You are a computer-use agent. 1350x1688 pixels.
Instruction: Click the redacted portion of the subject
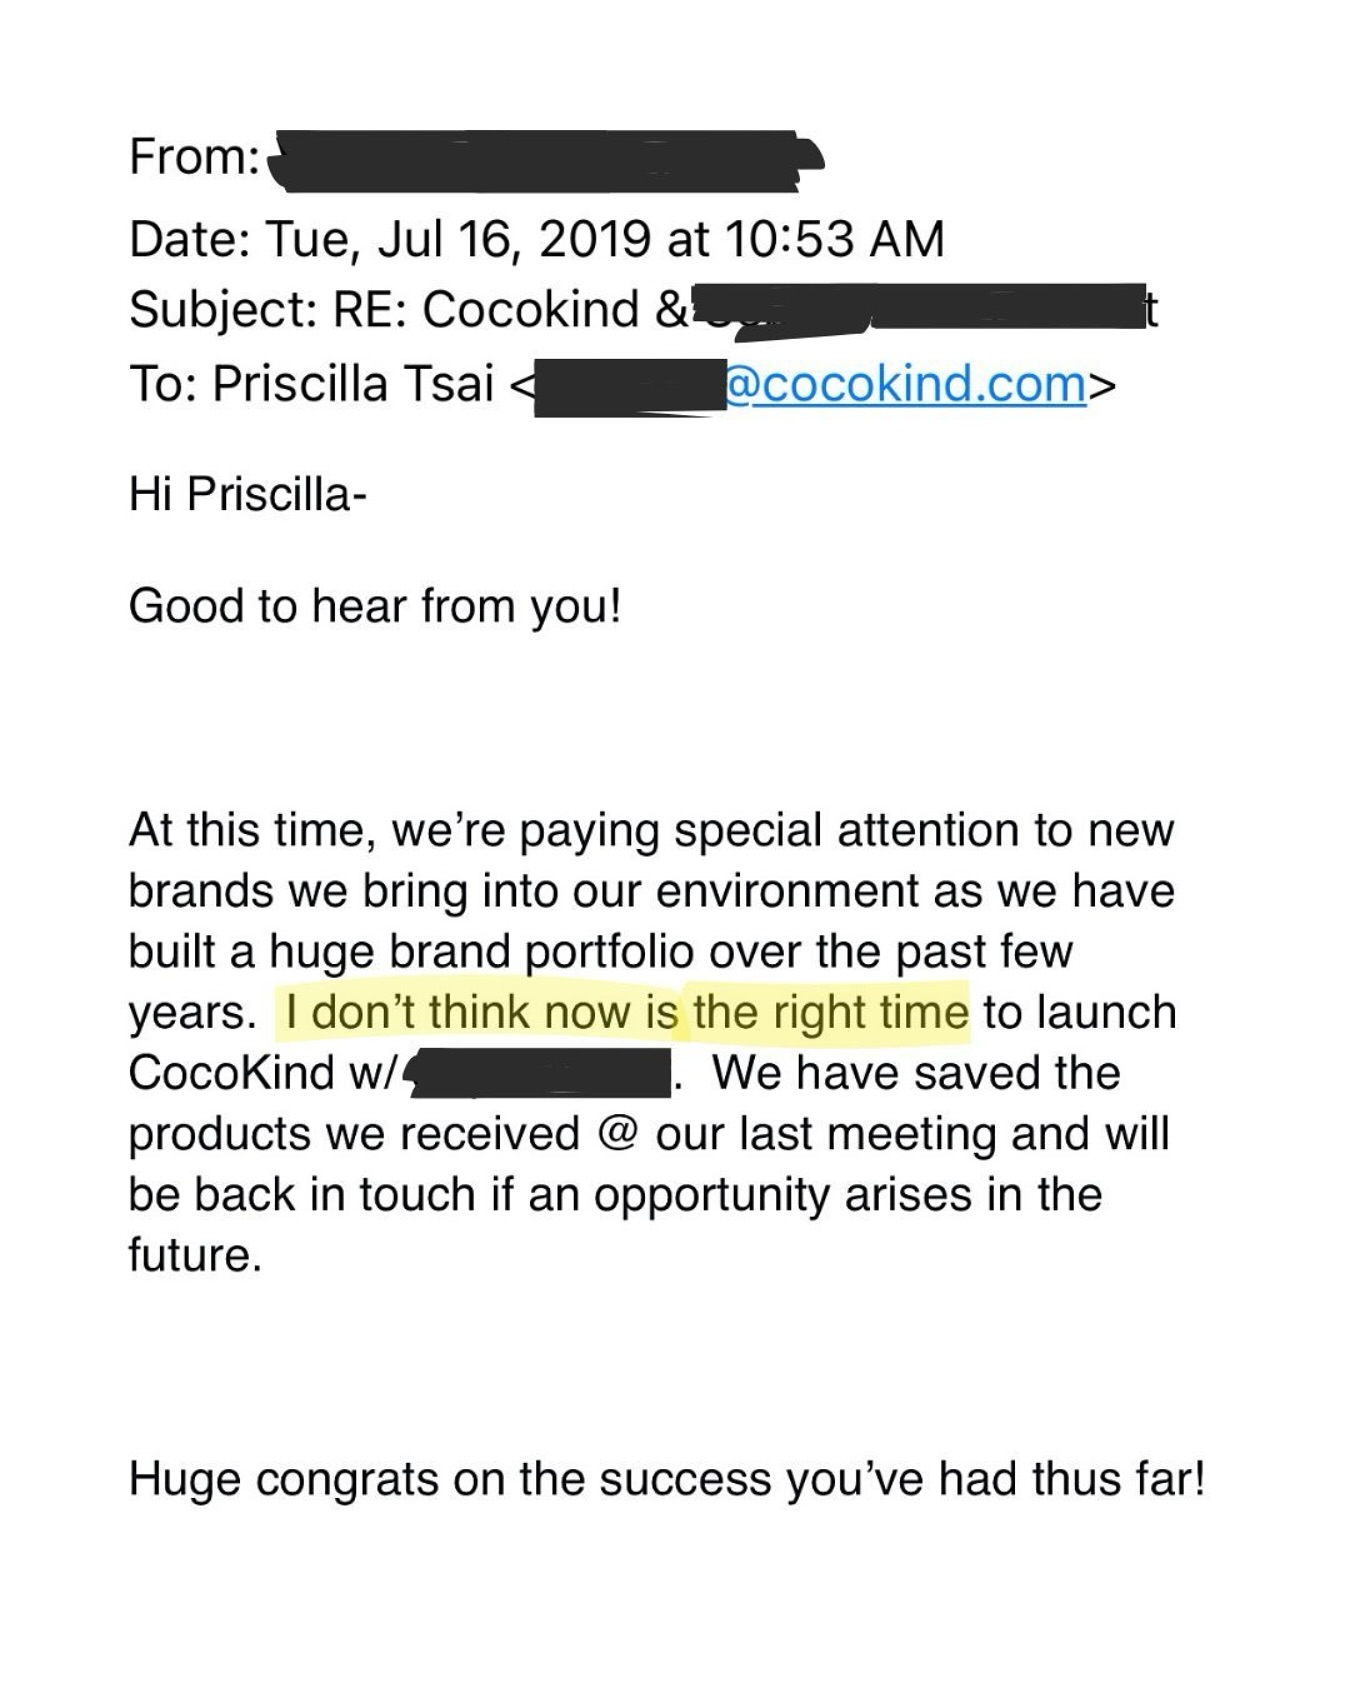coord(910,309)
